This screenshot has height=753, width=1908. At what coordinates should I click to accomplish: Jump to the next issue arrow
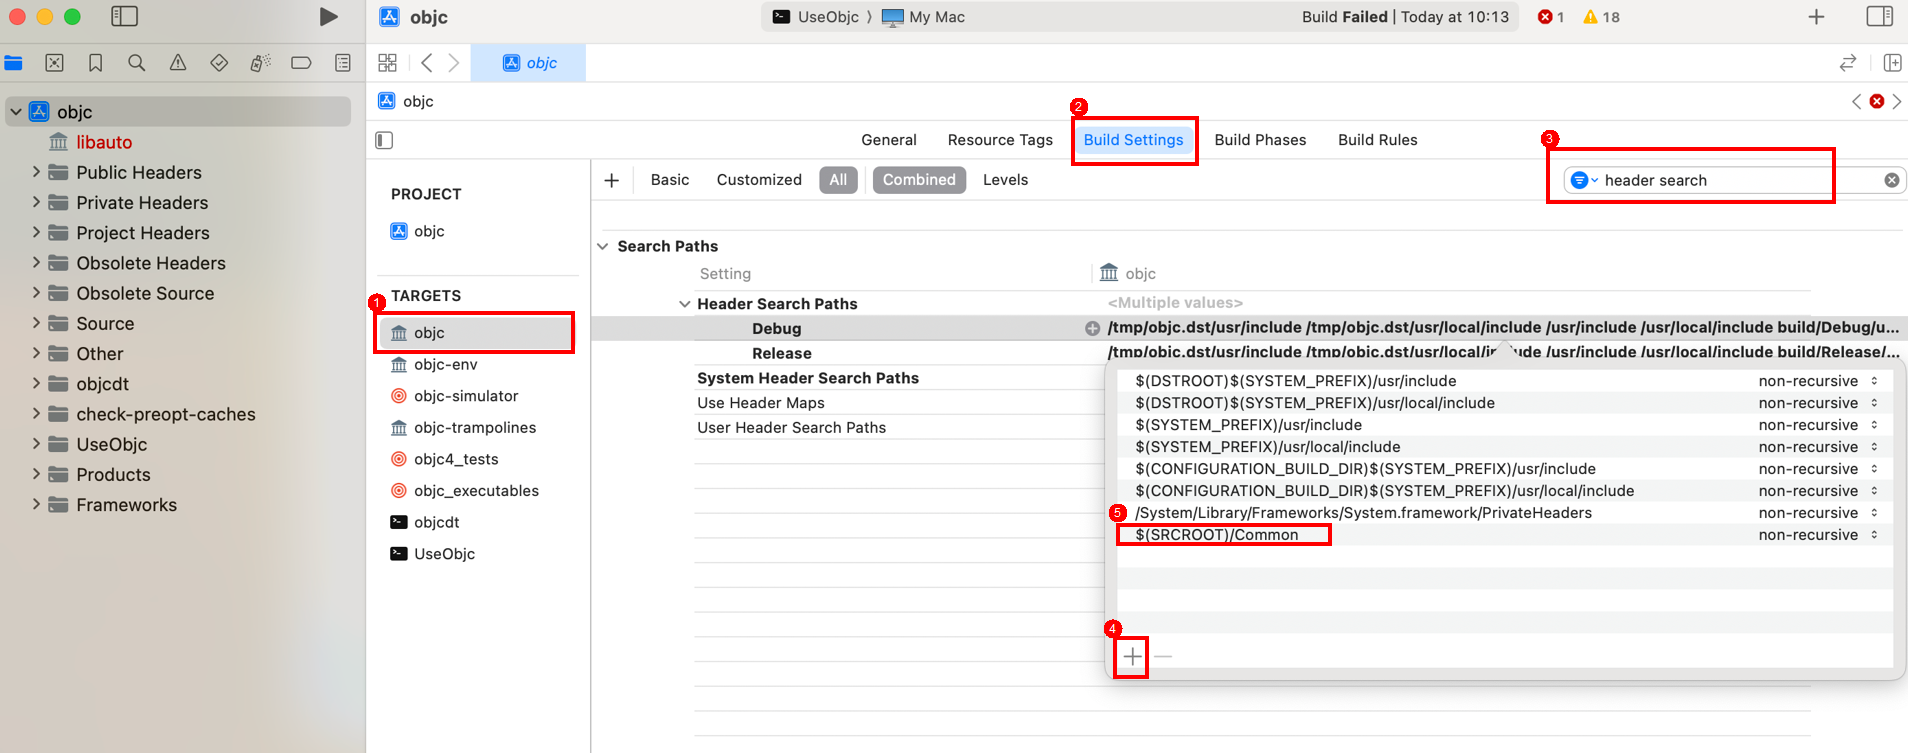[1897, 101]
